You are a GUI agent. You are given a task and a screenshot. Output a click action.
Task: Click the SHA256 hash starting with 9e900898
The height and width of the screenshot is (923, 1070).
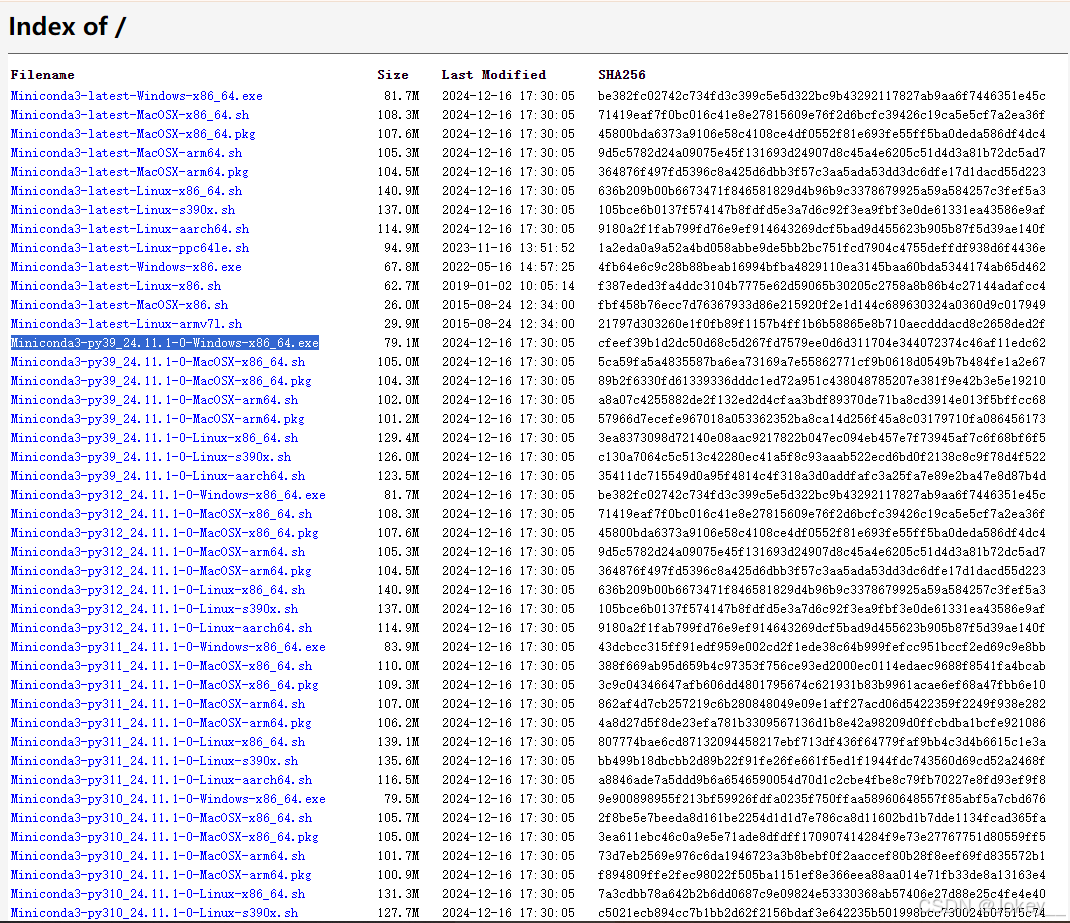click(x=822, y=799)
